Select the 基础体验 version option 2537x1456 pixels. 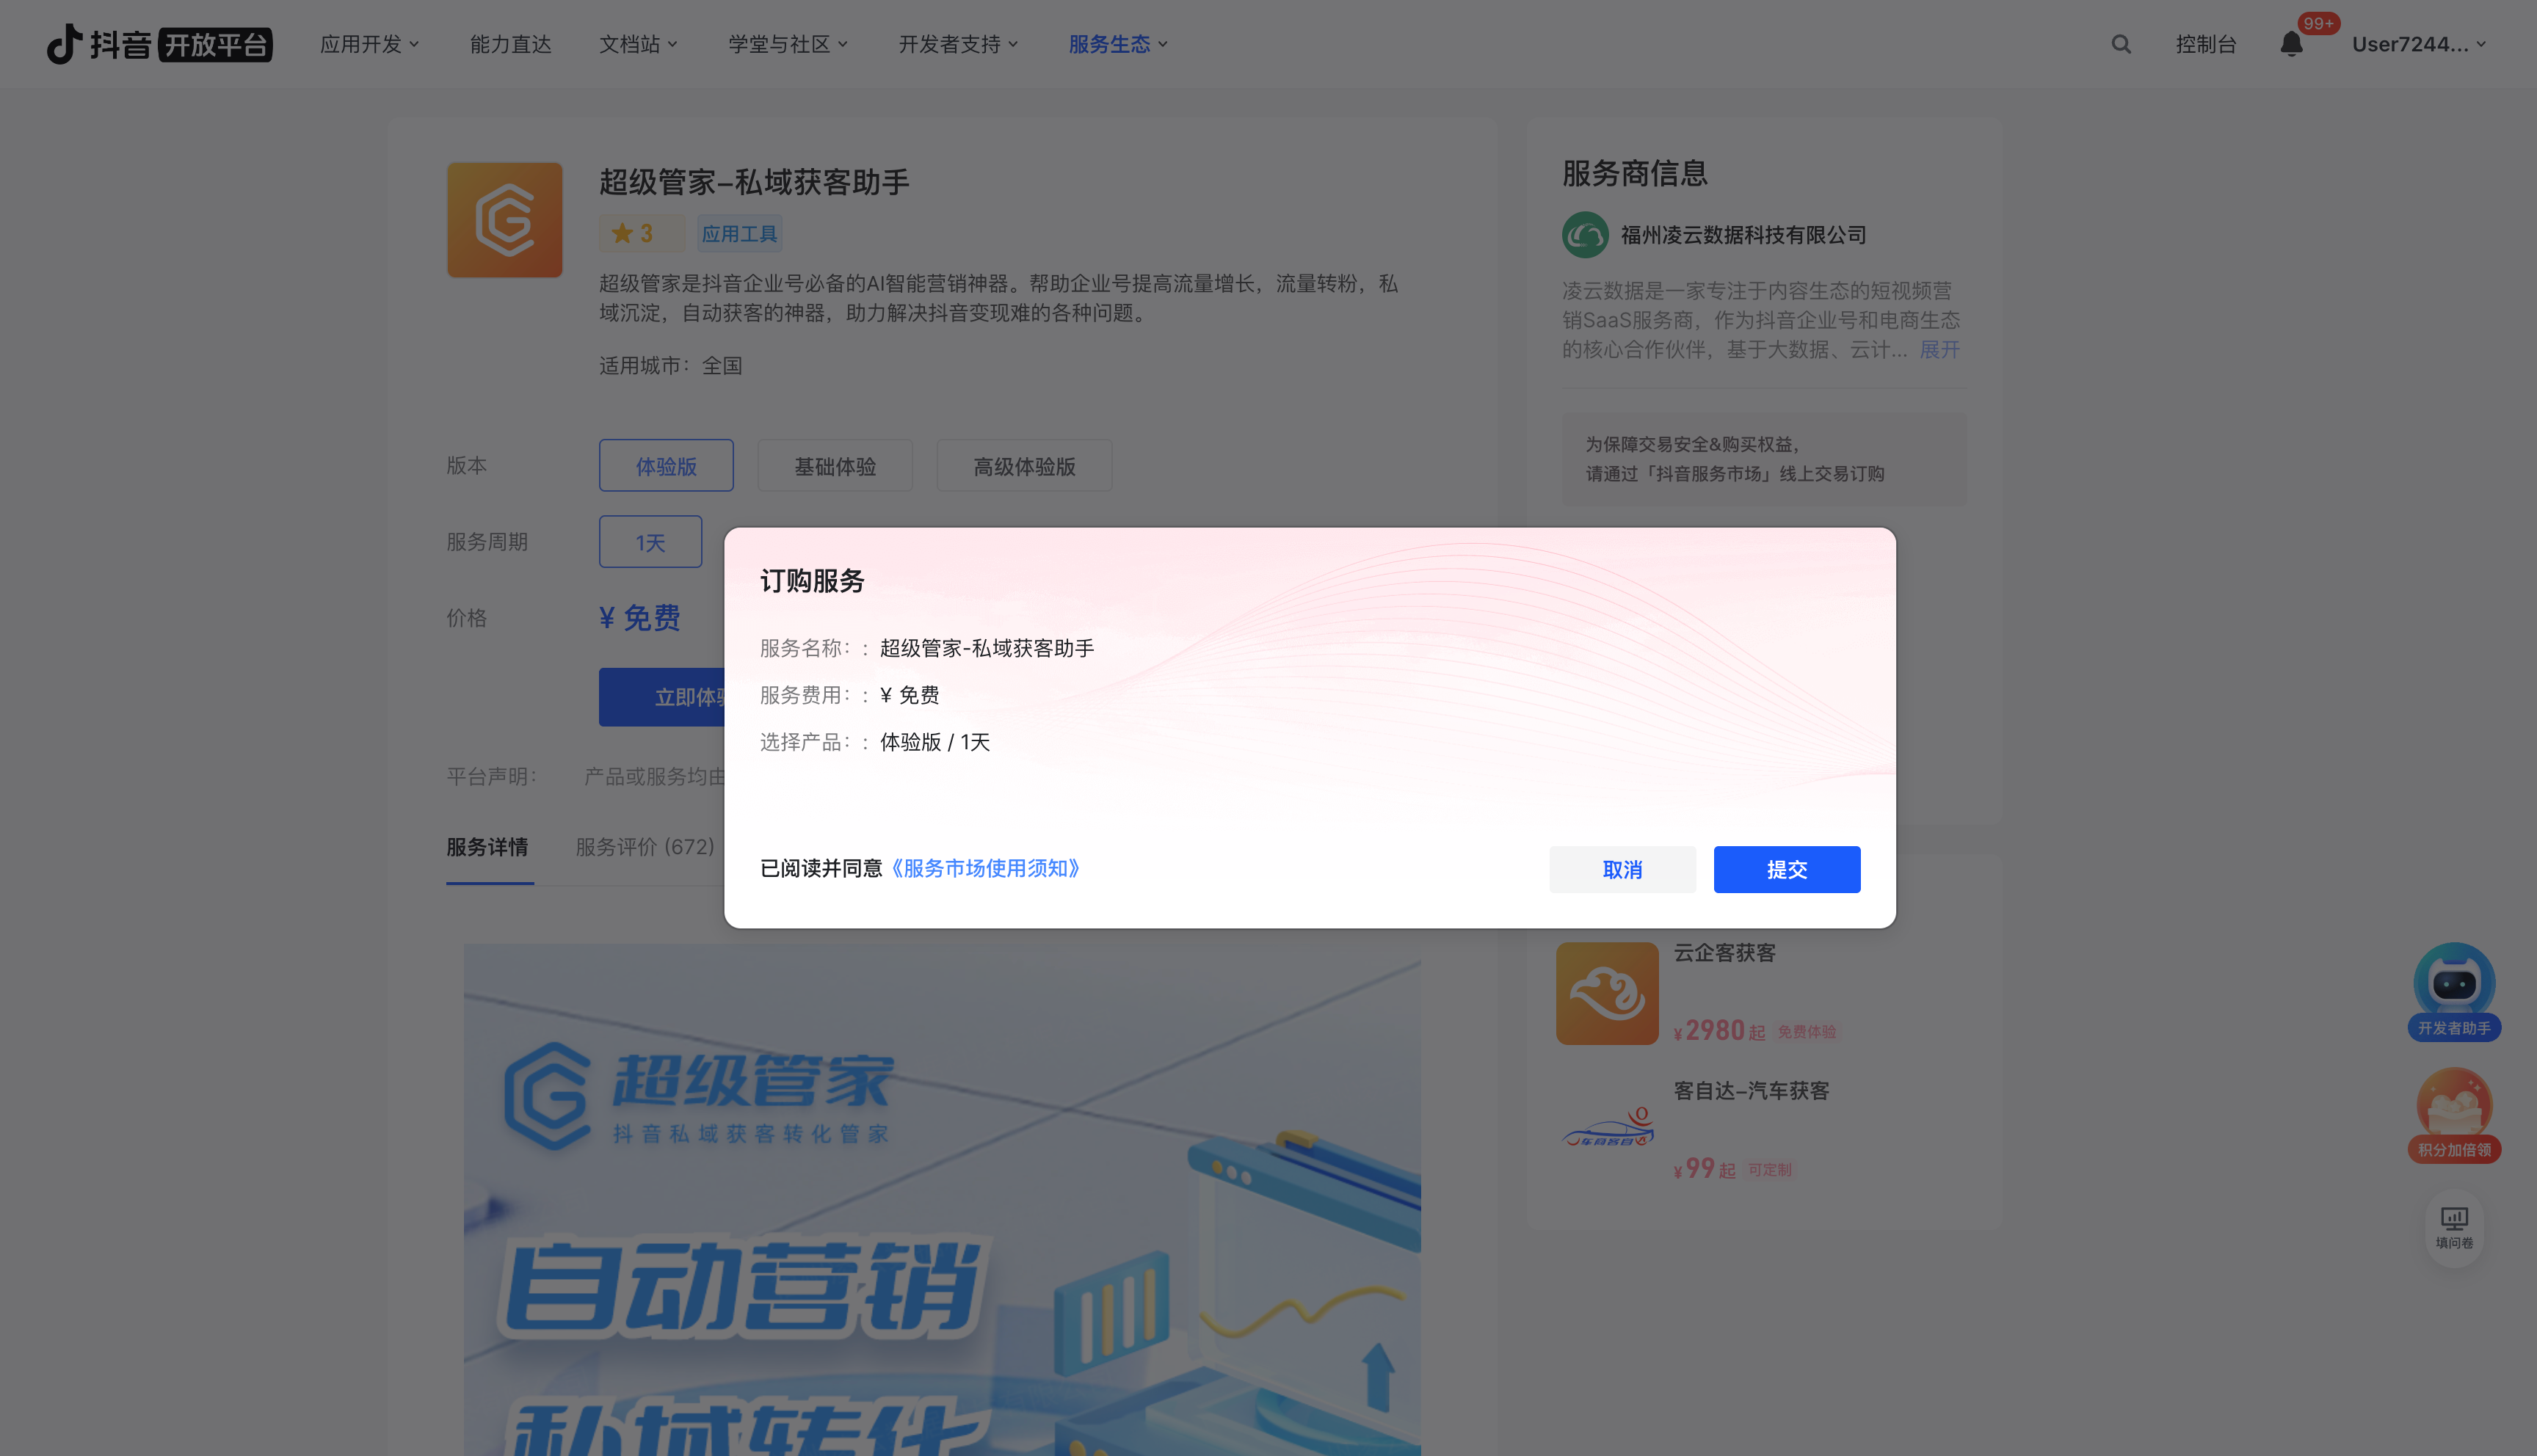click(835, 466)
